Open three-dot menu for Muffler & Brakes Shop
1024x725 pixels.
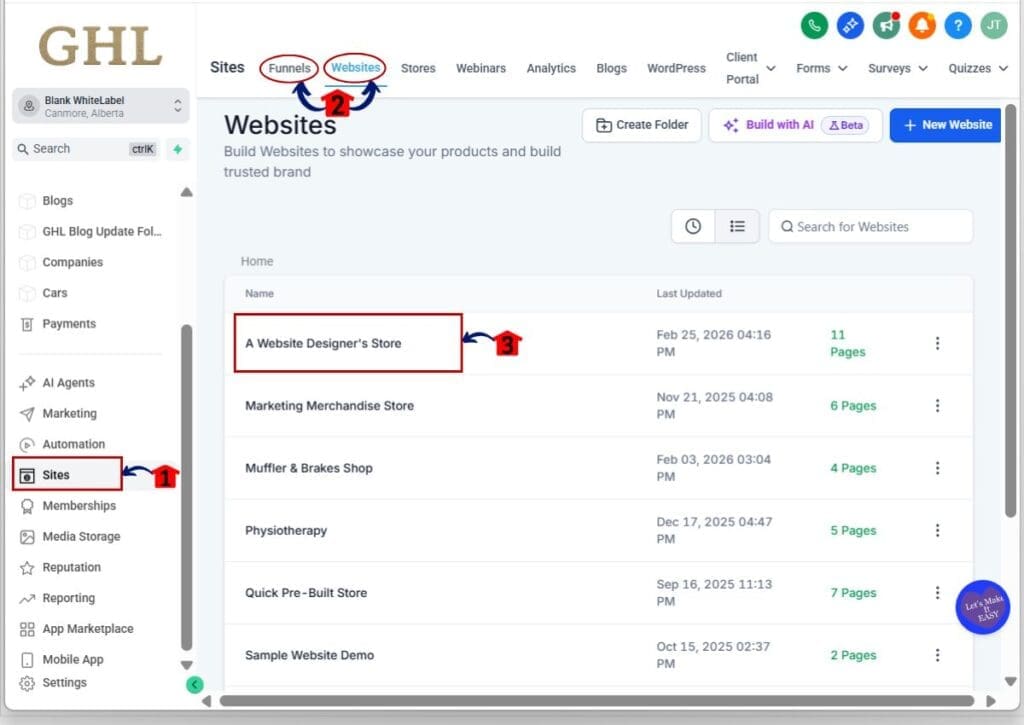tap(937, 468)
